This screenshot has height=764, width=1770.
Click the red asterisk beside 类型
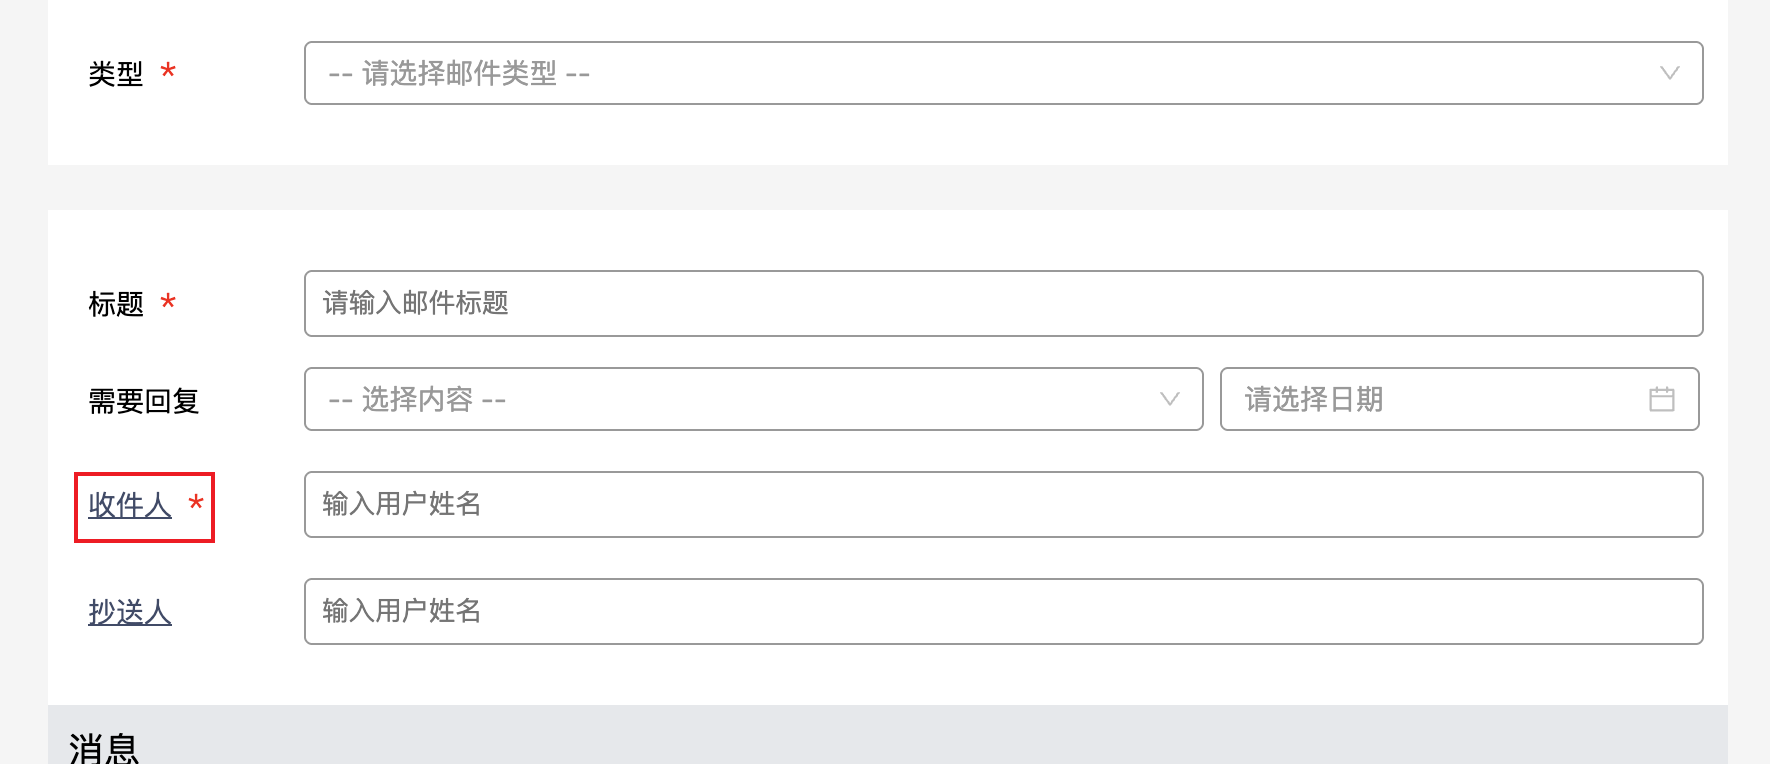(x=168, y=72)
